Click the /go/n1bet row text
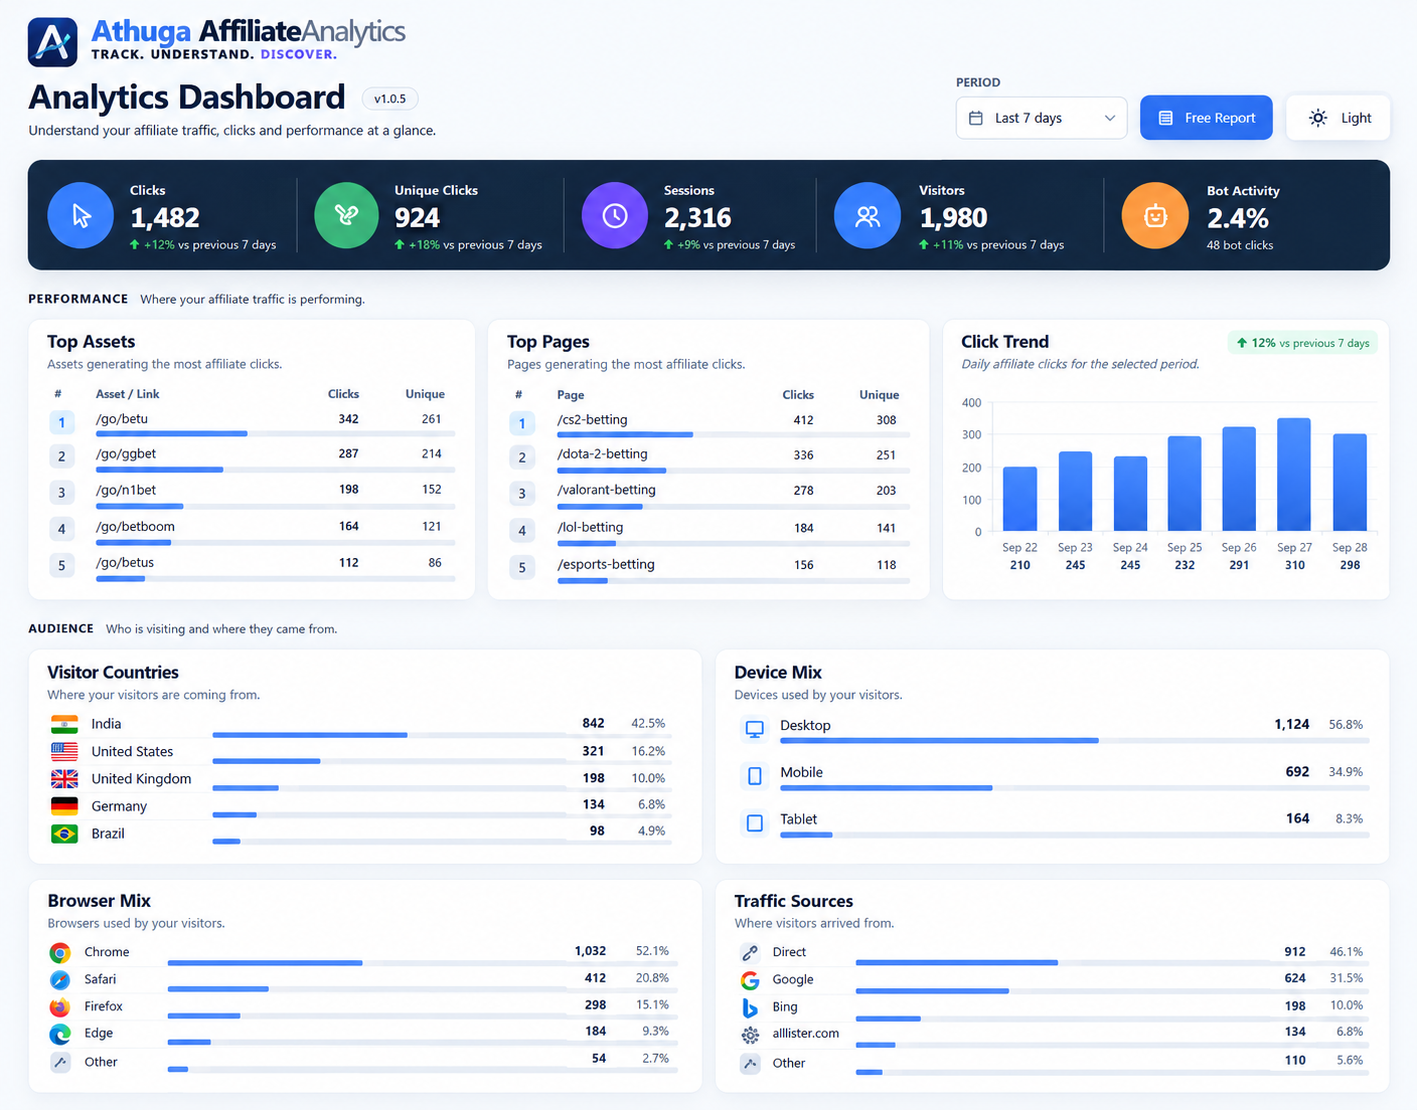Screen dimensions: 1417x1110 126,490
